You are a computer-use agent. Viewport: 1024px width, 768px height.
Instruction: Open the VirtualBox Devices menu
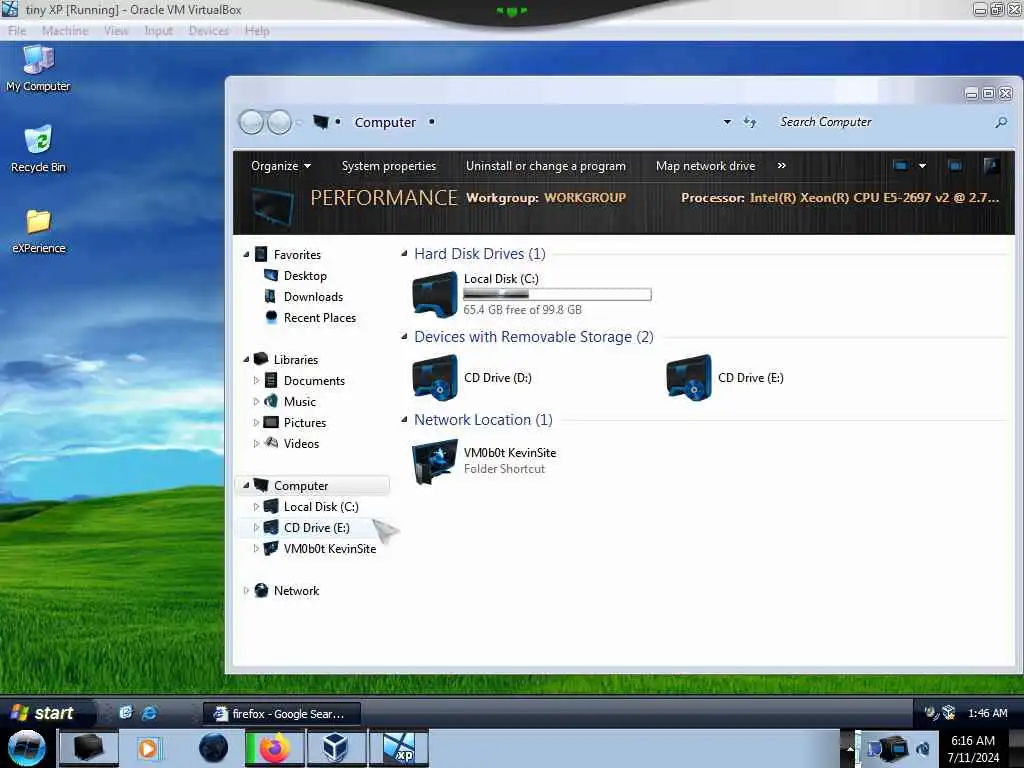click(209, 31)
